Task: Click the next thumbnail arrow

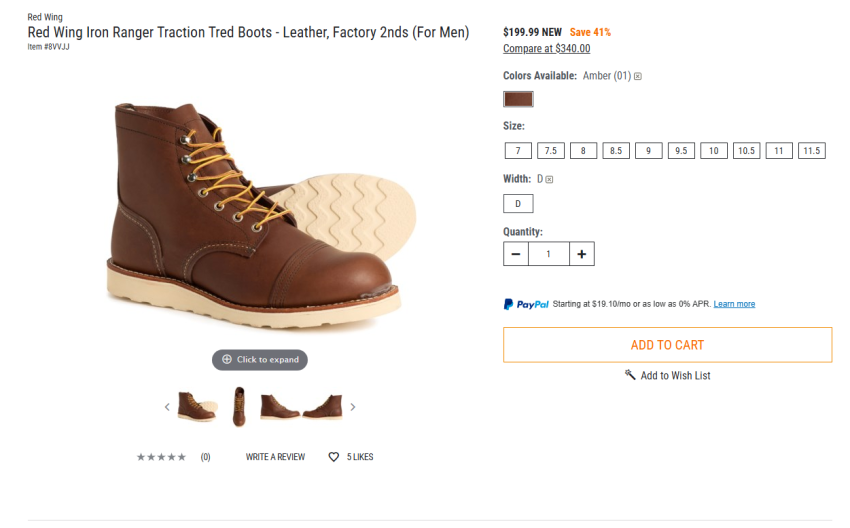Action: point(353,407)
